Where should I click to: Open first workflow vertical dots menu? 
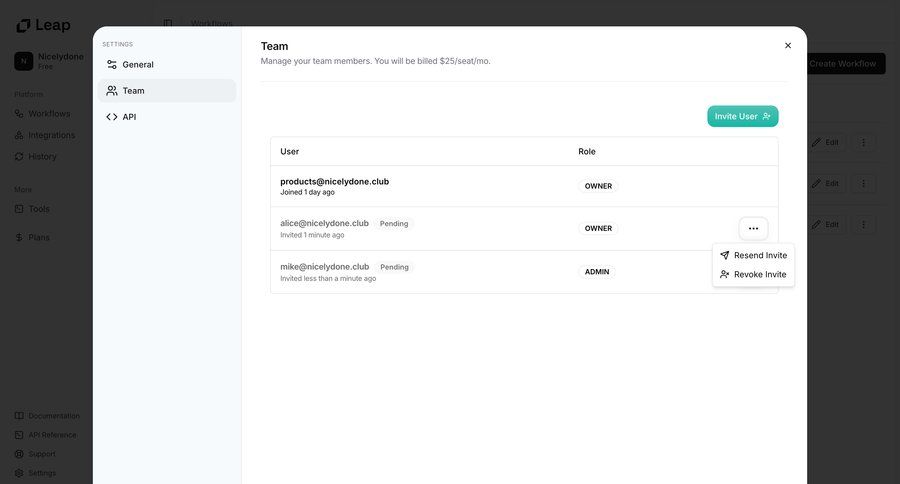[863, 142]
